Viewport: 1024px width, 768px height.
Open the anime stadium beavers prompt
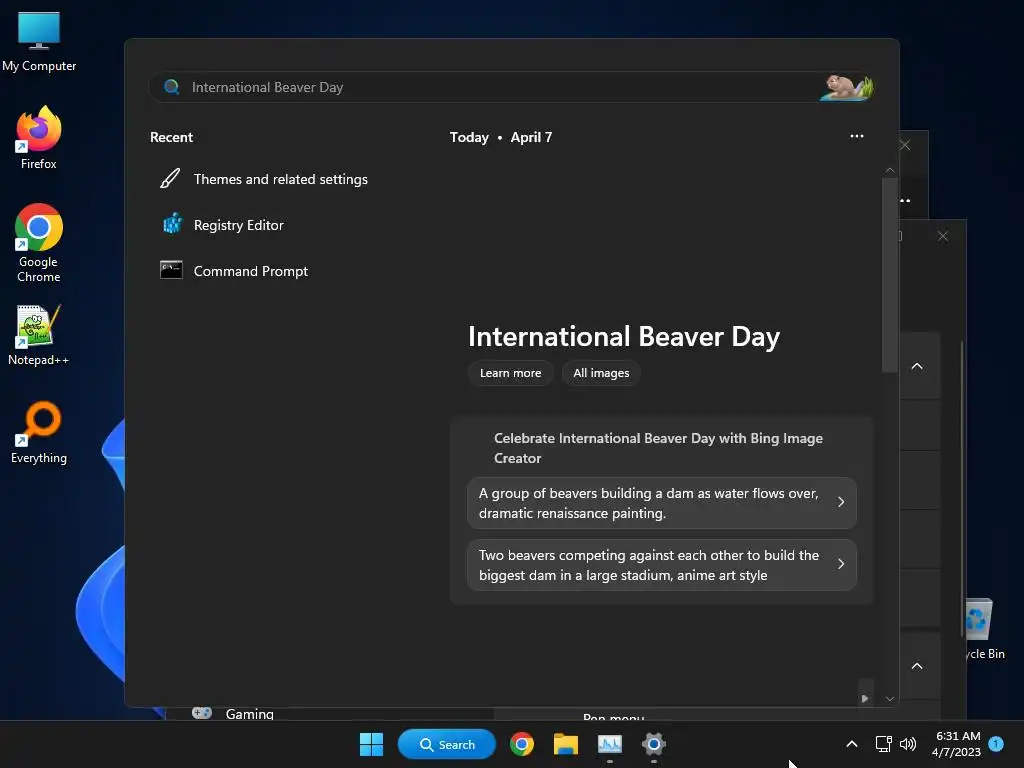coord(662,565)
